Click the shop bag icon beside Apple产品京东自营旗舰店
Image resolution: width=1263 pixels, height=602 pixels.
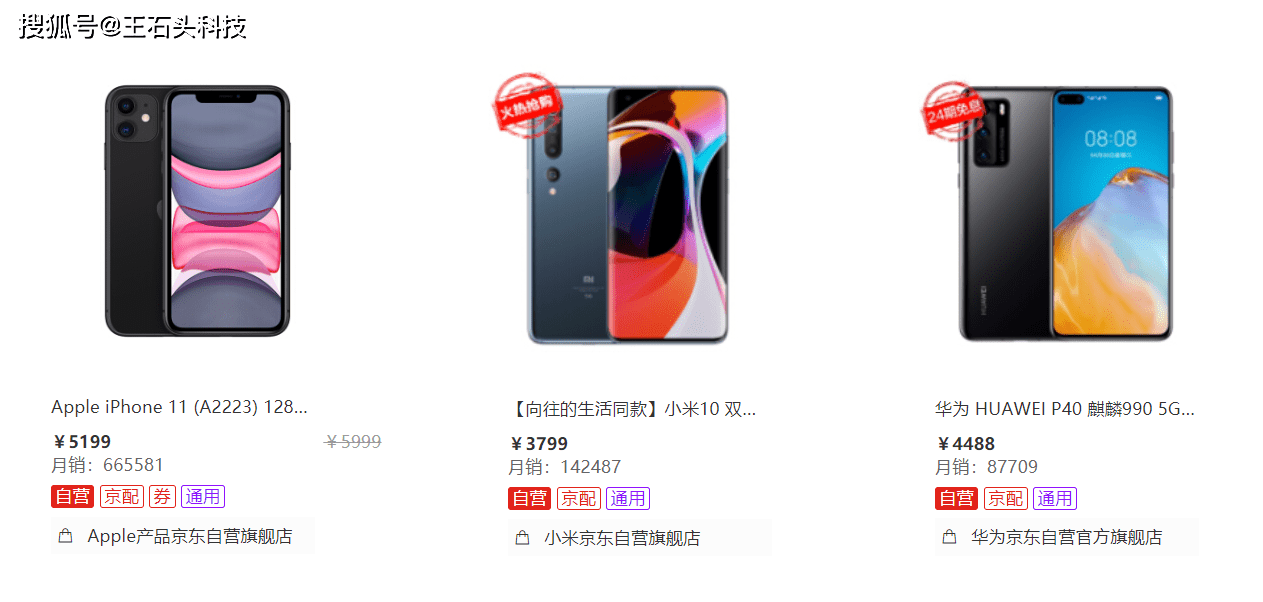point(66,536)
